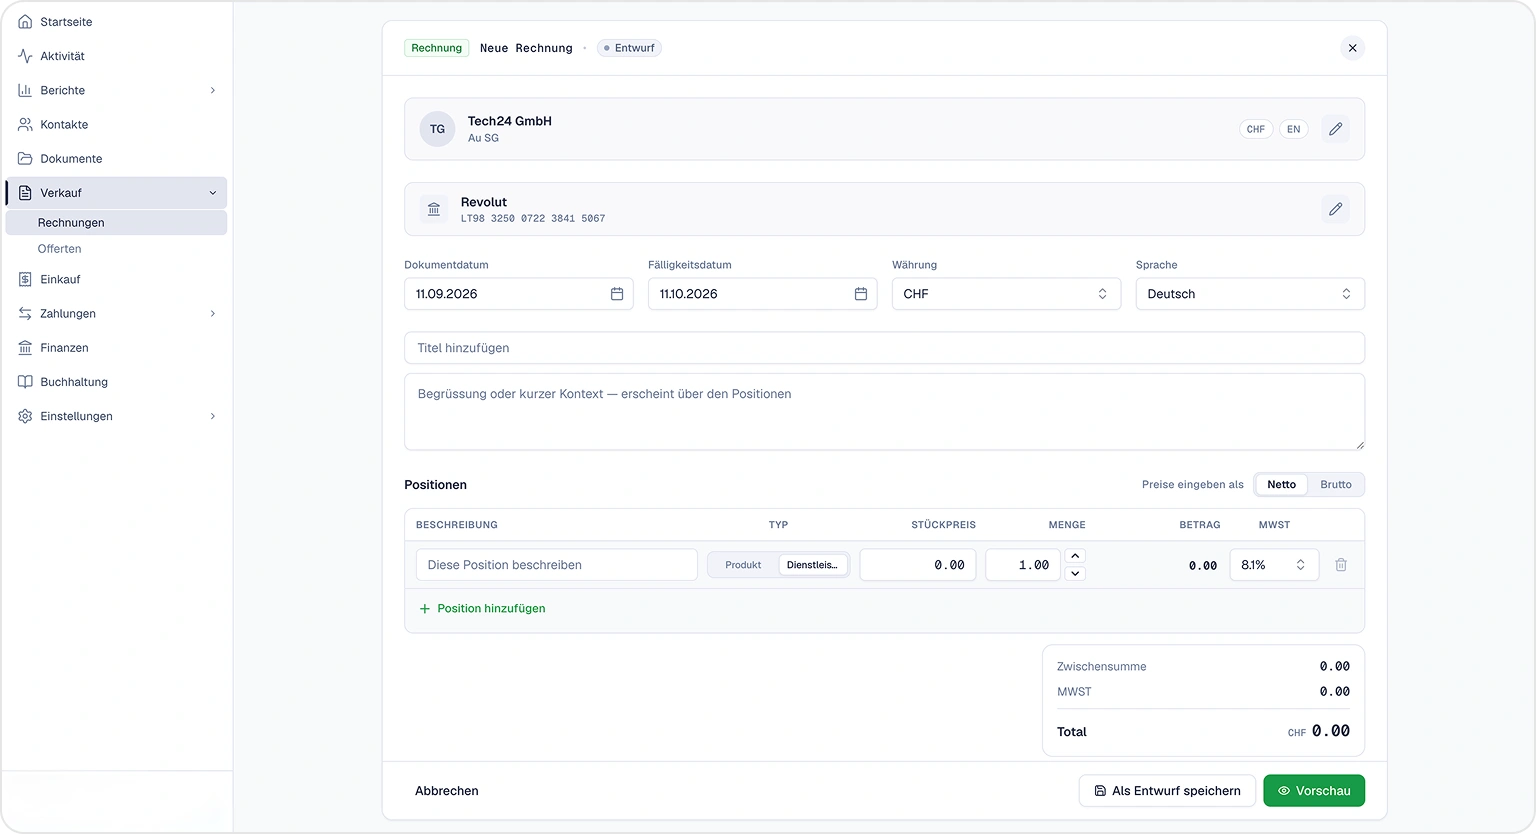Click the Dokumente folder icon
The image size is (1536, 834).
pyautogui.click(x=25, y=159)
